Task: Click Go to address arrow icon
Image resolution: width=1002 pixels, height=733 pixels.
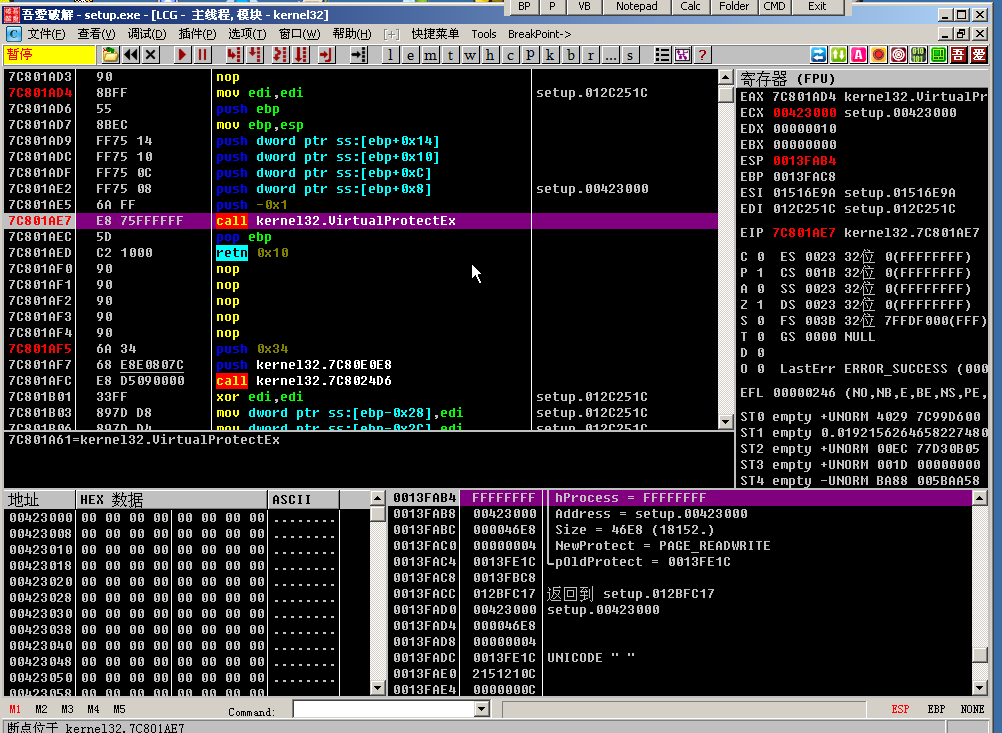Action: [358, 55]
